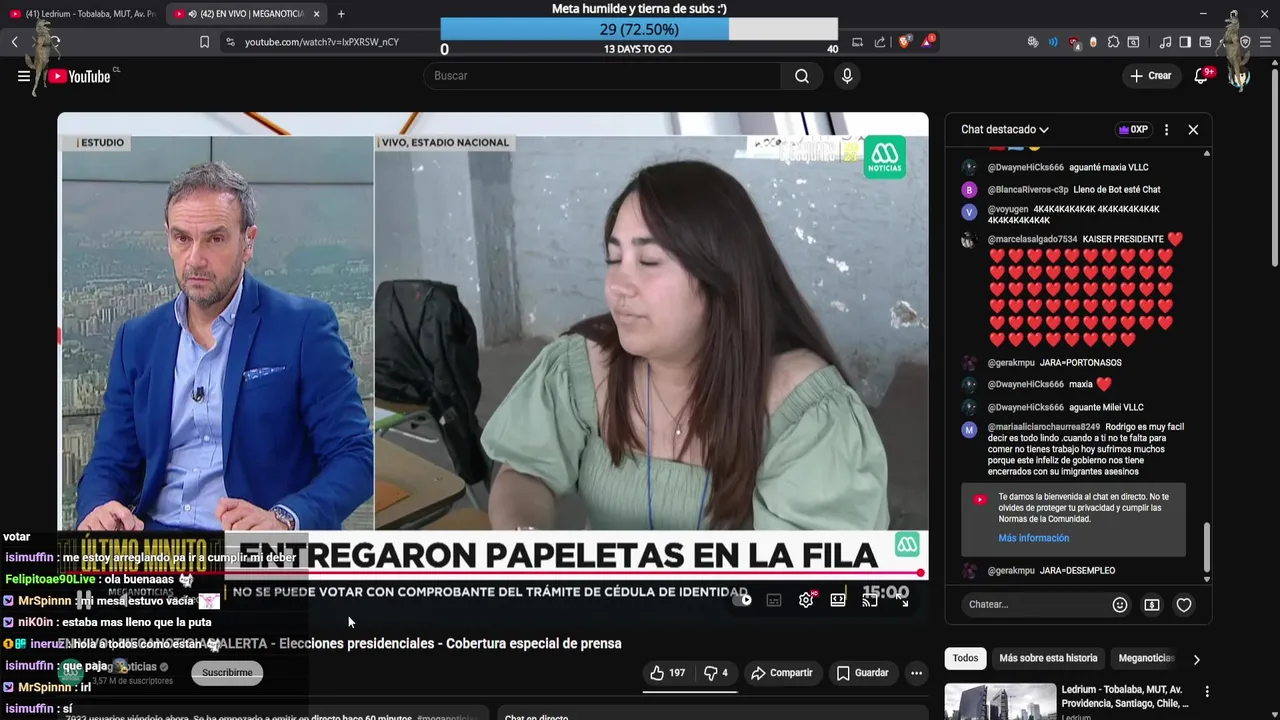Viewport: 1280px width, 720px height.
Task: Expand the Chat destacado dropdown
Action: (1004, 130)
